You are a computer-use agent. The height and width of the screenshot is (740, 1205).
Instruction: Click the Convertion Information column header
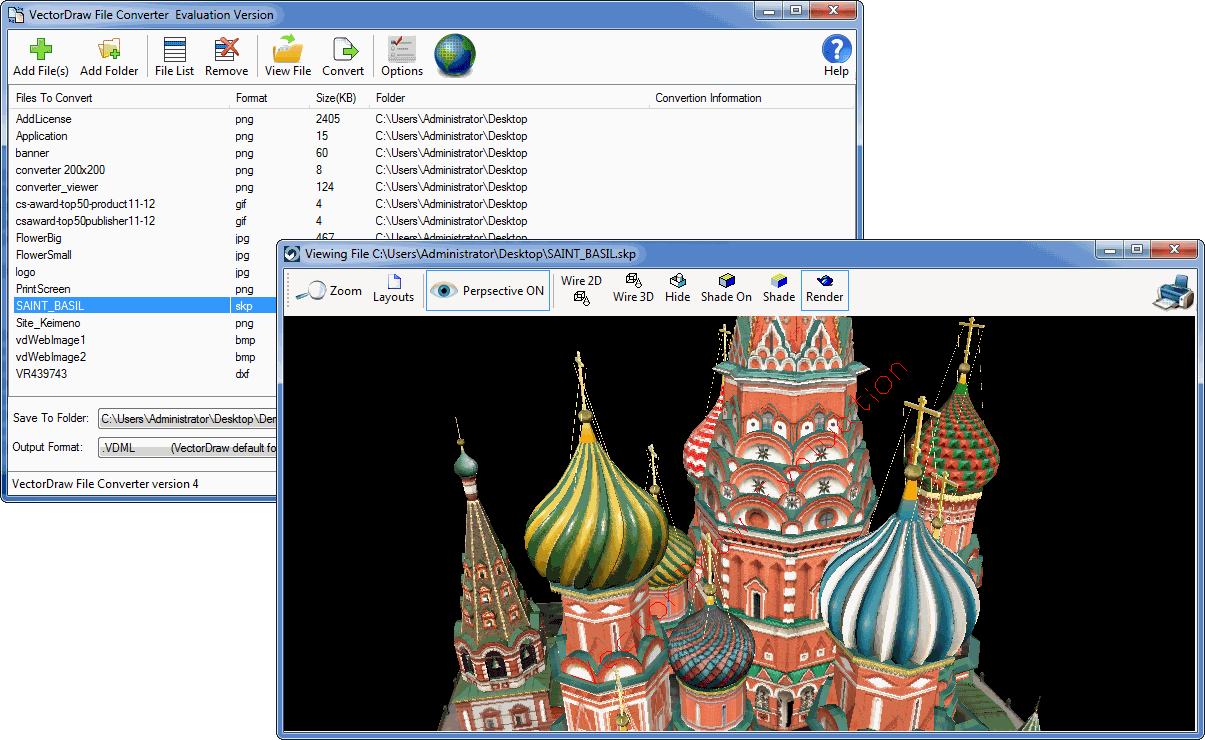pos(752,98)
